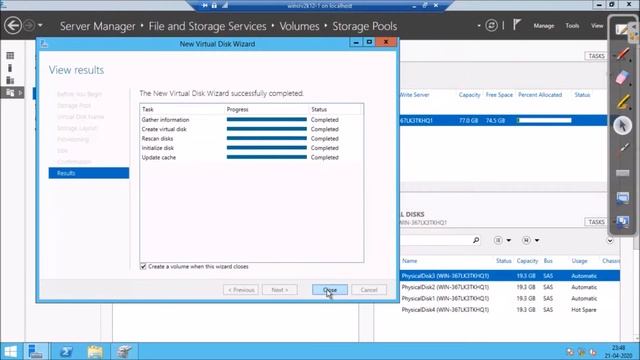Open the Windows Start button
The image size is (640, 360).
[10, 351]
